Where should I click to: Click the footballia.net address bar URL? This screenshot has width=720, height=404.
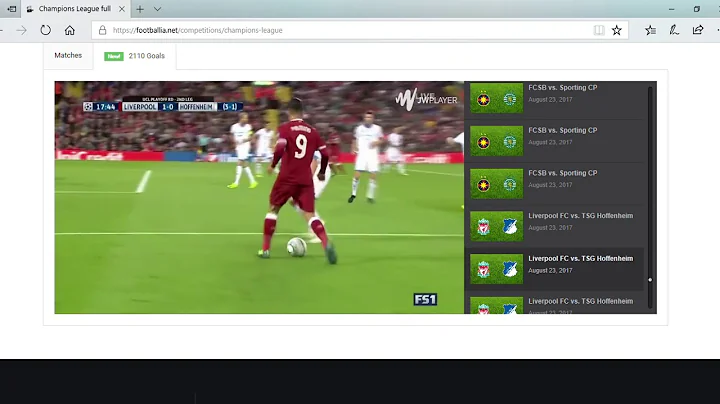coord(197,30)
